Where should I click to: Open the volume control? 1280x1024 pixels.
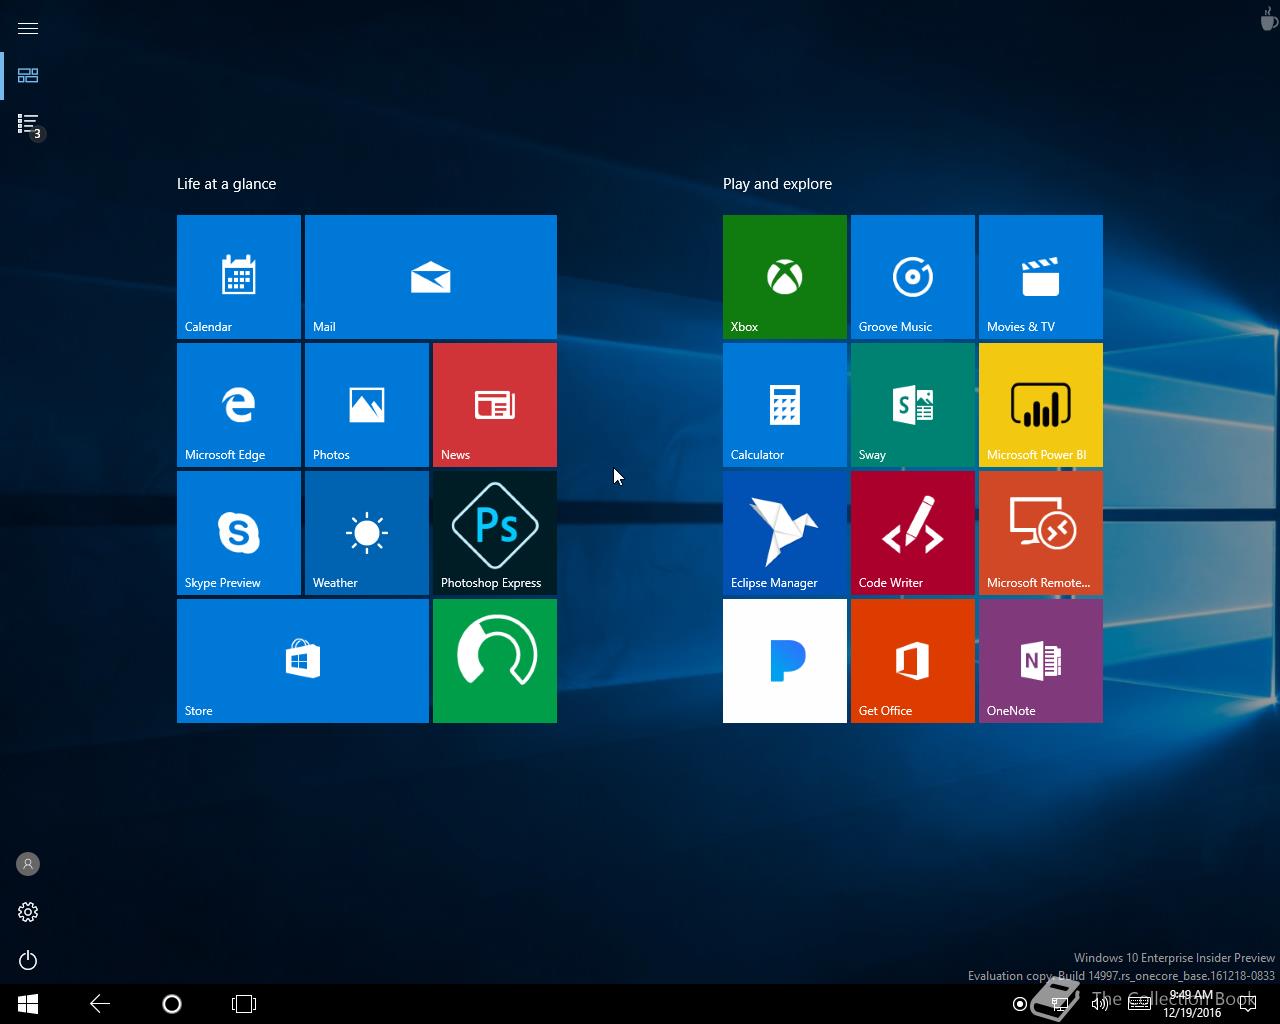coord(1099,1004)
